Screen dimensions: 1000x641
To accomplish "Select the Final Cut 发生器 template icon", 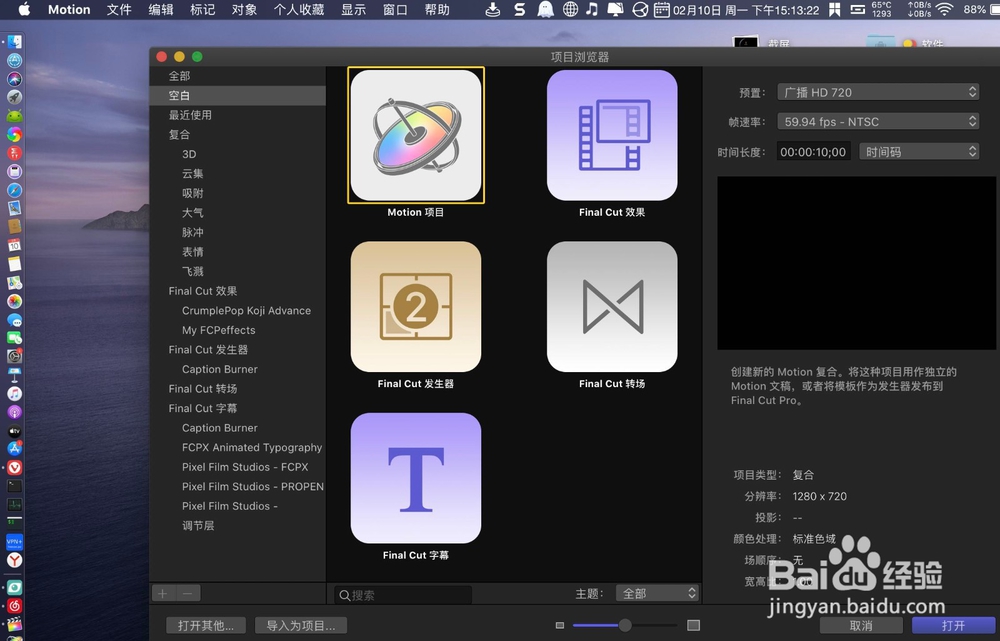I will 416,307.
